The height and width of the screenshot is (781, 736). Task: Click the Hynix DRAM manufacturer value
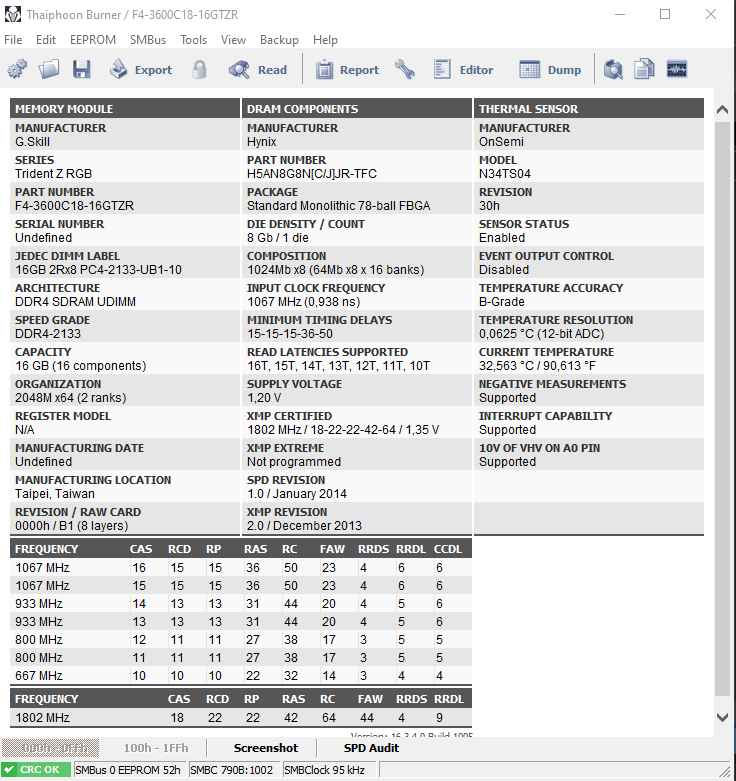(261, 142)
